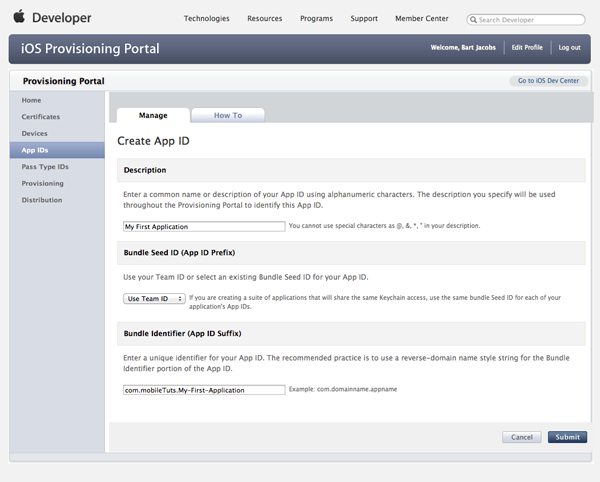Open the Programs menu
This screenshot has height=482, width=600.
316,18
